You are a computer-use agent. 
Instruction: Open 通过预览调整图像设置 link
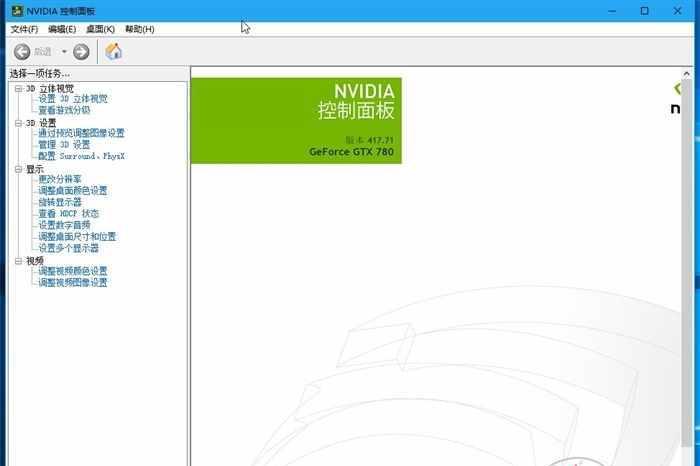pyautogui.click(x=81, y=133)
